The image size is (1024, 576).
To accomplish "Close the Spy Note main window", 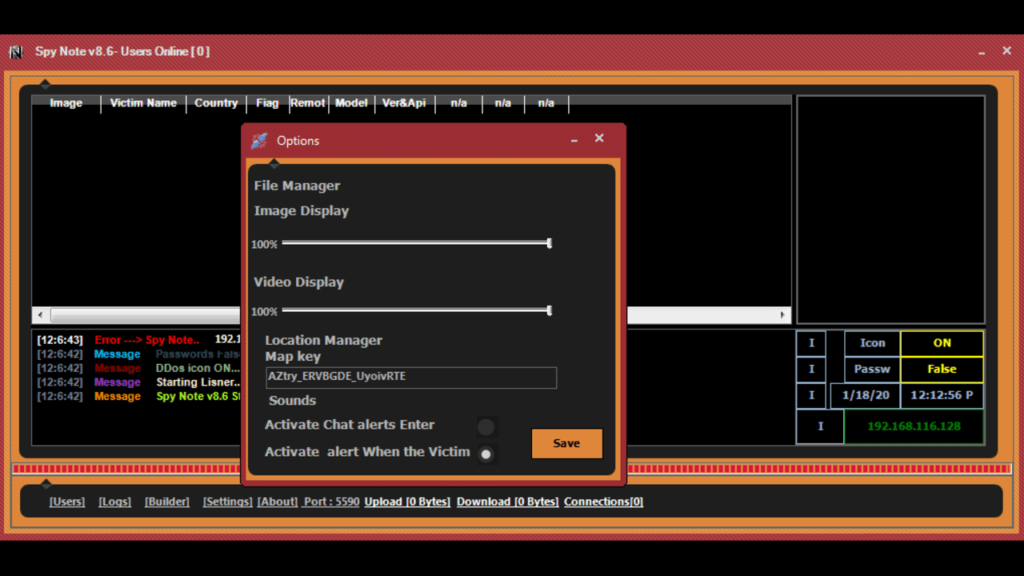I will click(x=1006, y=50).
